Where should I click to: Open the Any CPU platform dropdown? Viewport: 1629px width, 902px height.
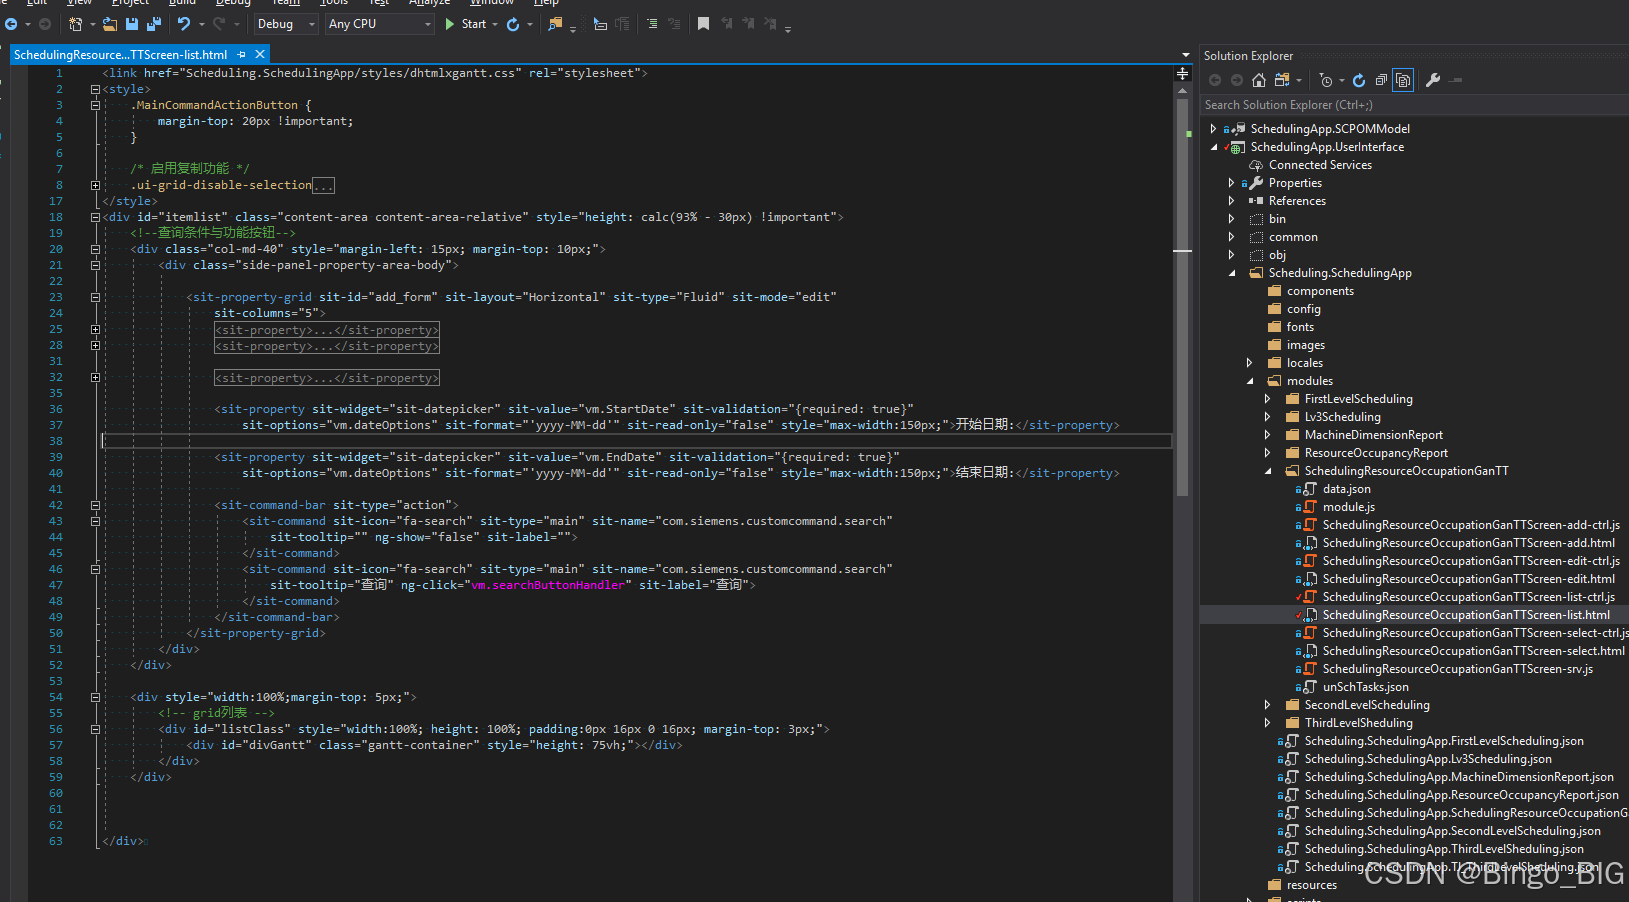coord(380,24)
